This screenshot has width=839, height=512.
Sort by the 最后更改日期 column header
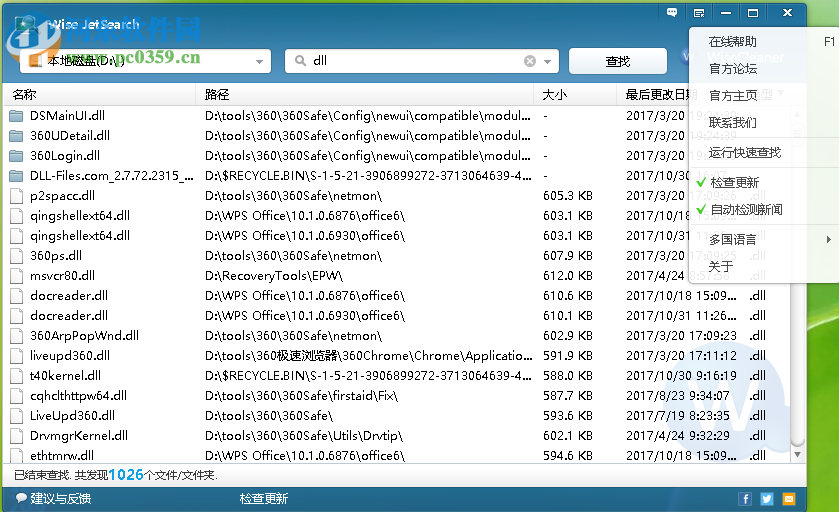(x=659, y=95)
